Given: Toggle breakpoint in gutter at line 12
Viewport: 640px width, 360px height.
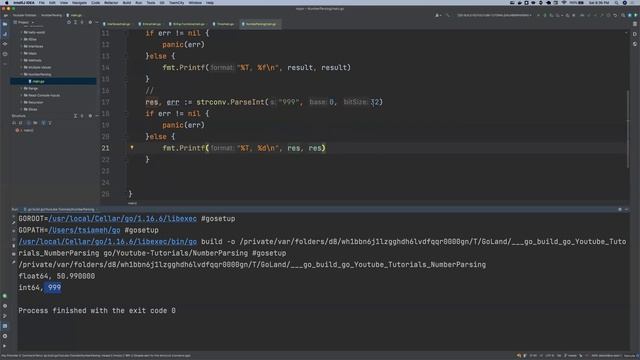Looking at the screenshot, I should coord(118,44).
